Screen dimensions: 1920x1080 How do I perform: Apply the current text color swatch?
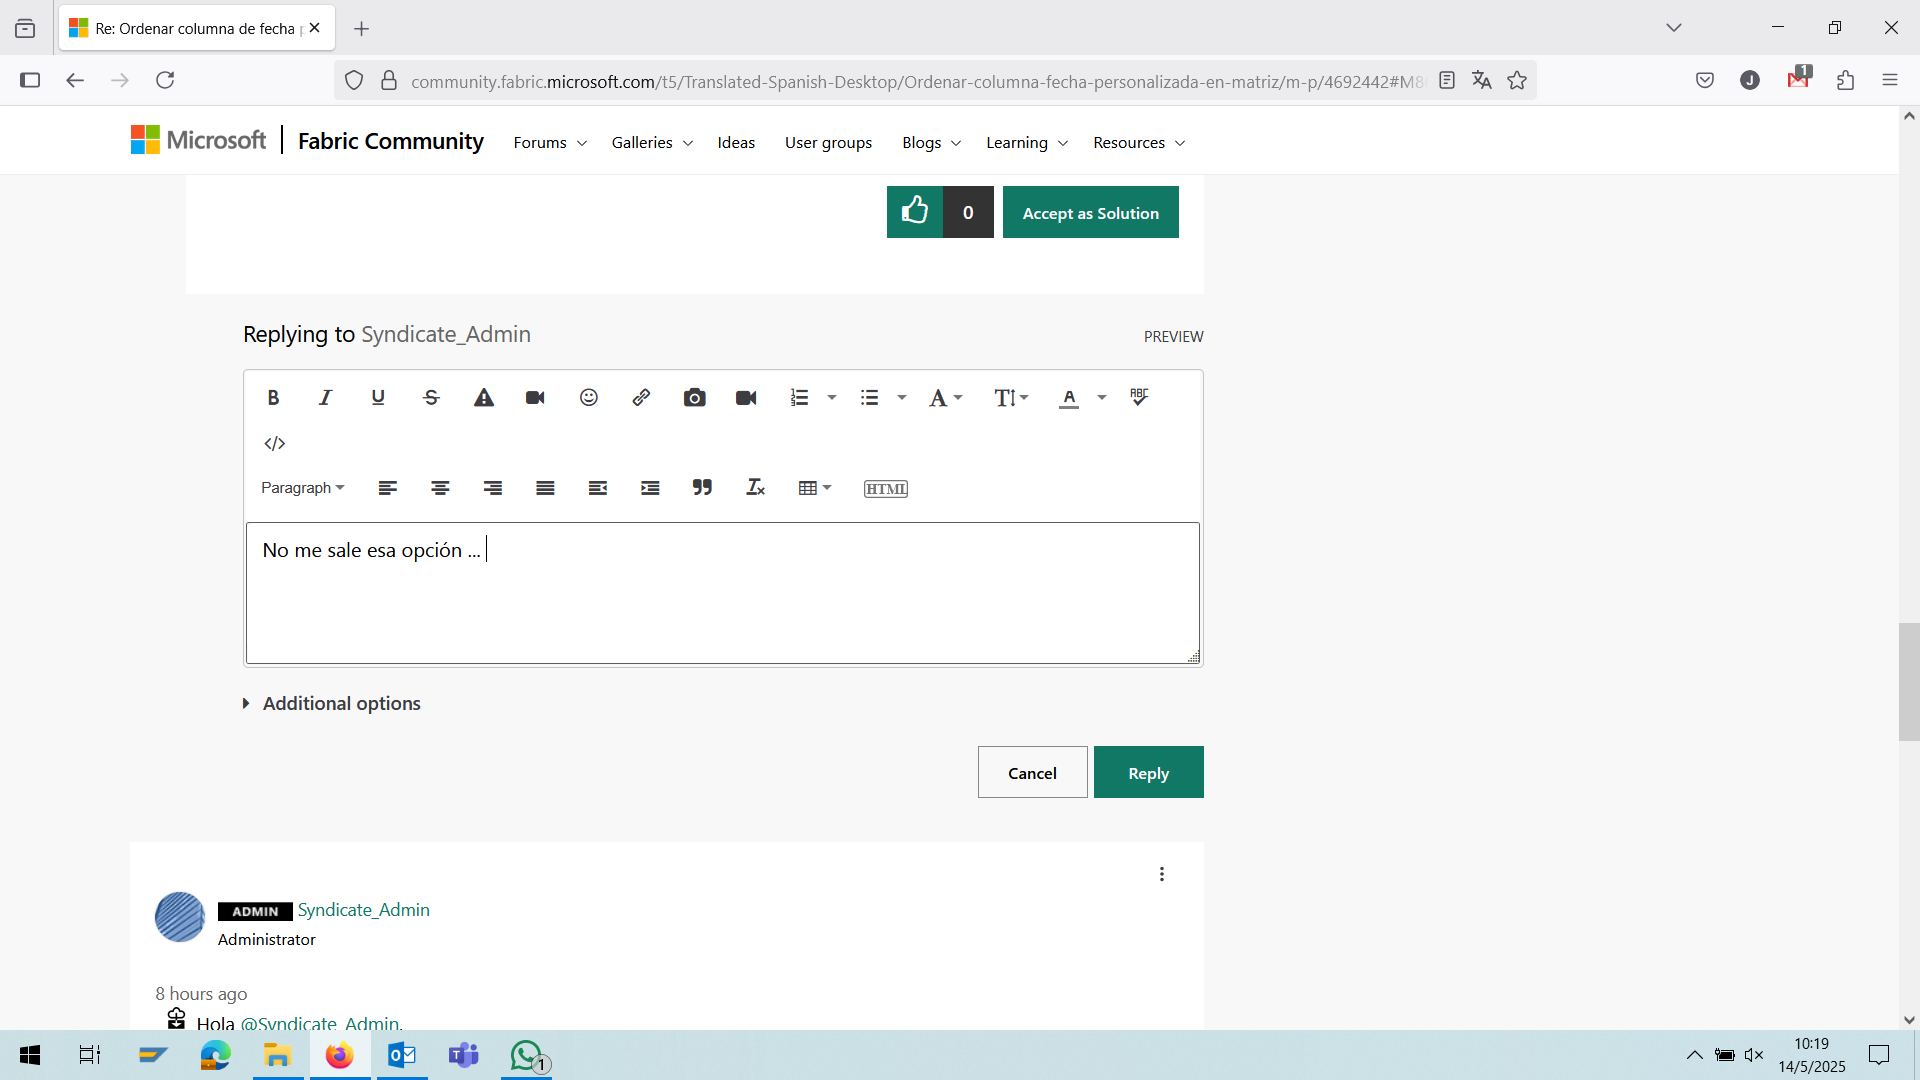pyautogui.click(x=1069, y=397)
